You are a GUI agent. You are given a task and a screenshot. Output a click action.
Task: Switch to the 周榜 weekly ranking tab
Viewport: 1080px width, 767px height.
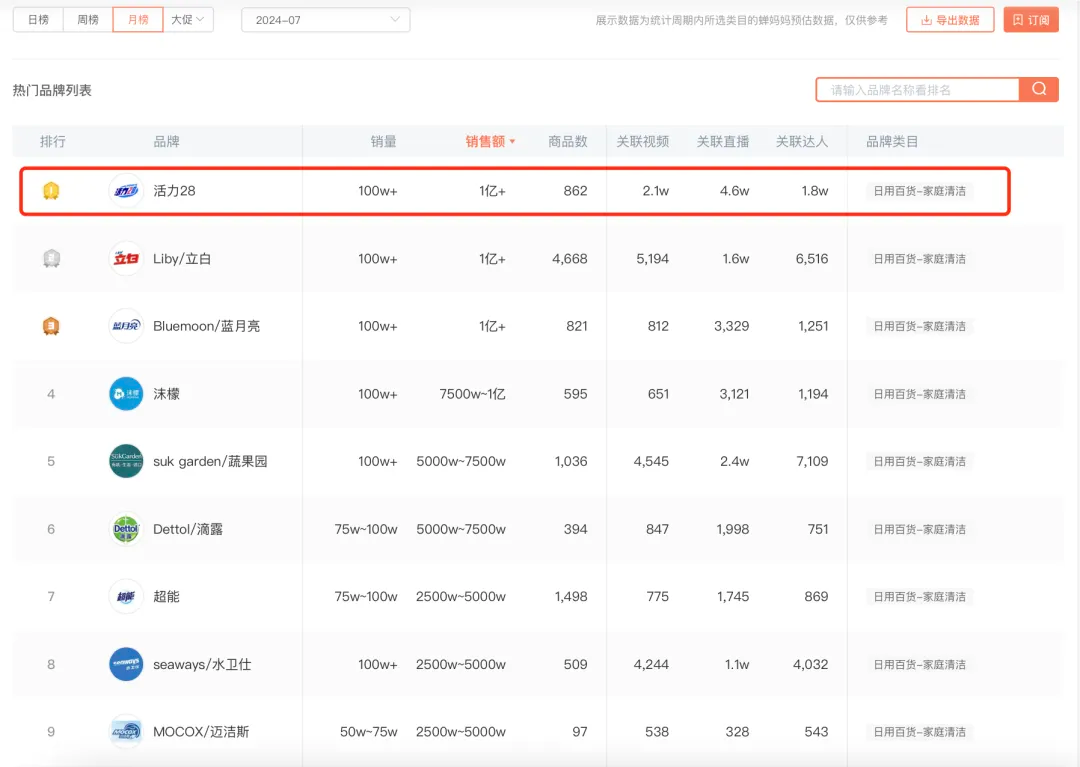click(x=88, y=20)
